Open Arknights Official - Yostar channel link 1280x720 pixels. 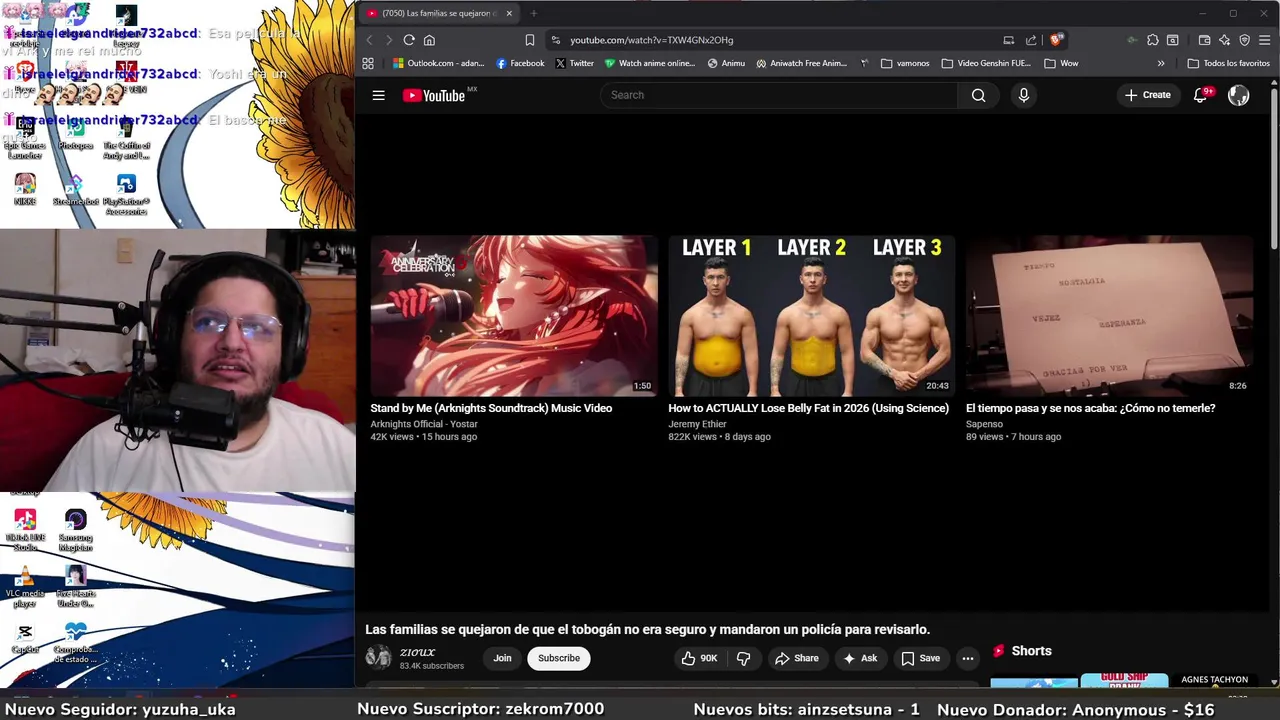423,424
